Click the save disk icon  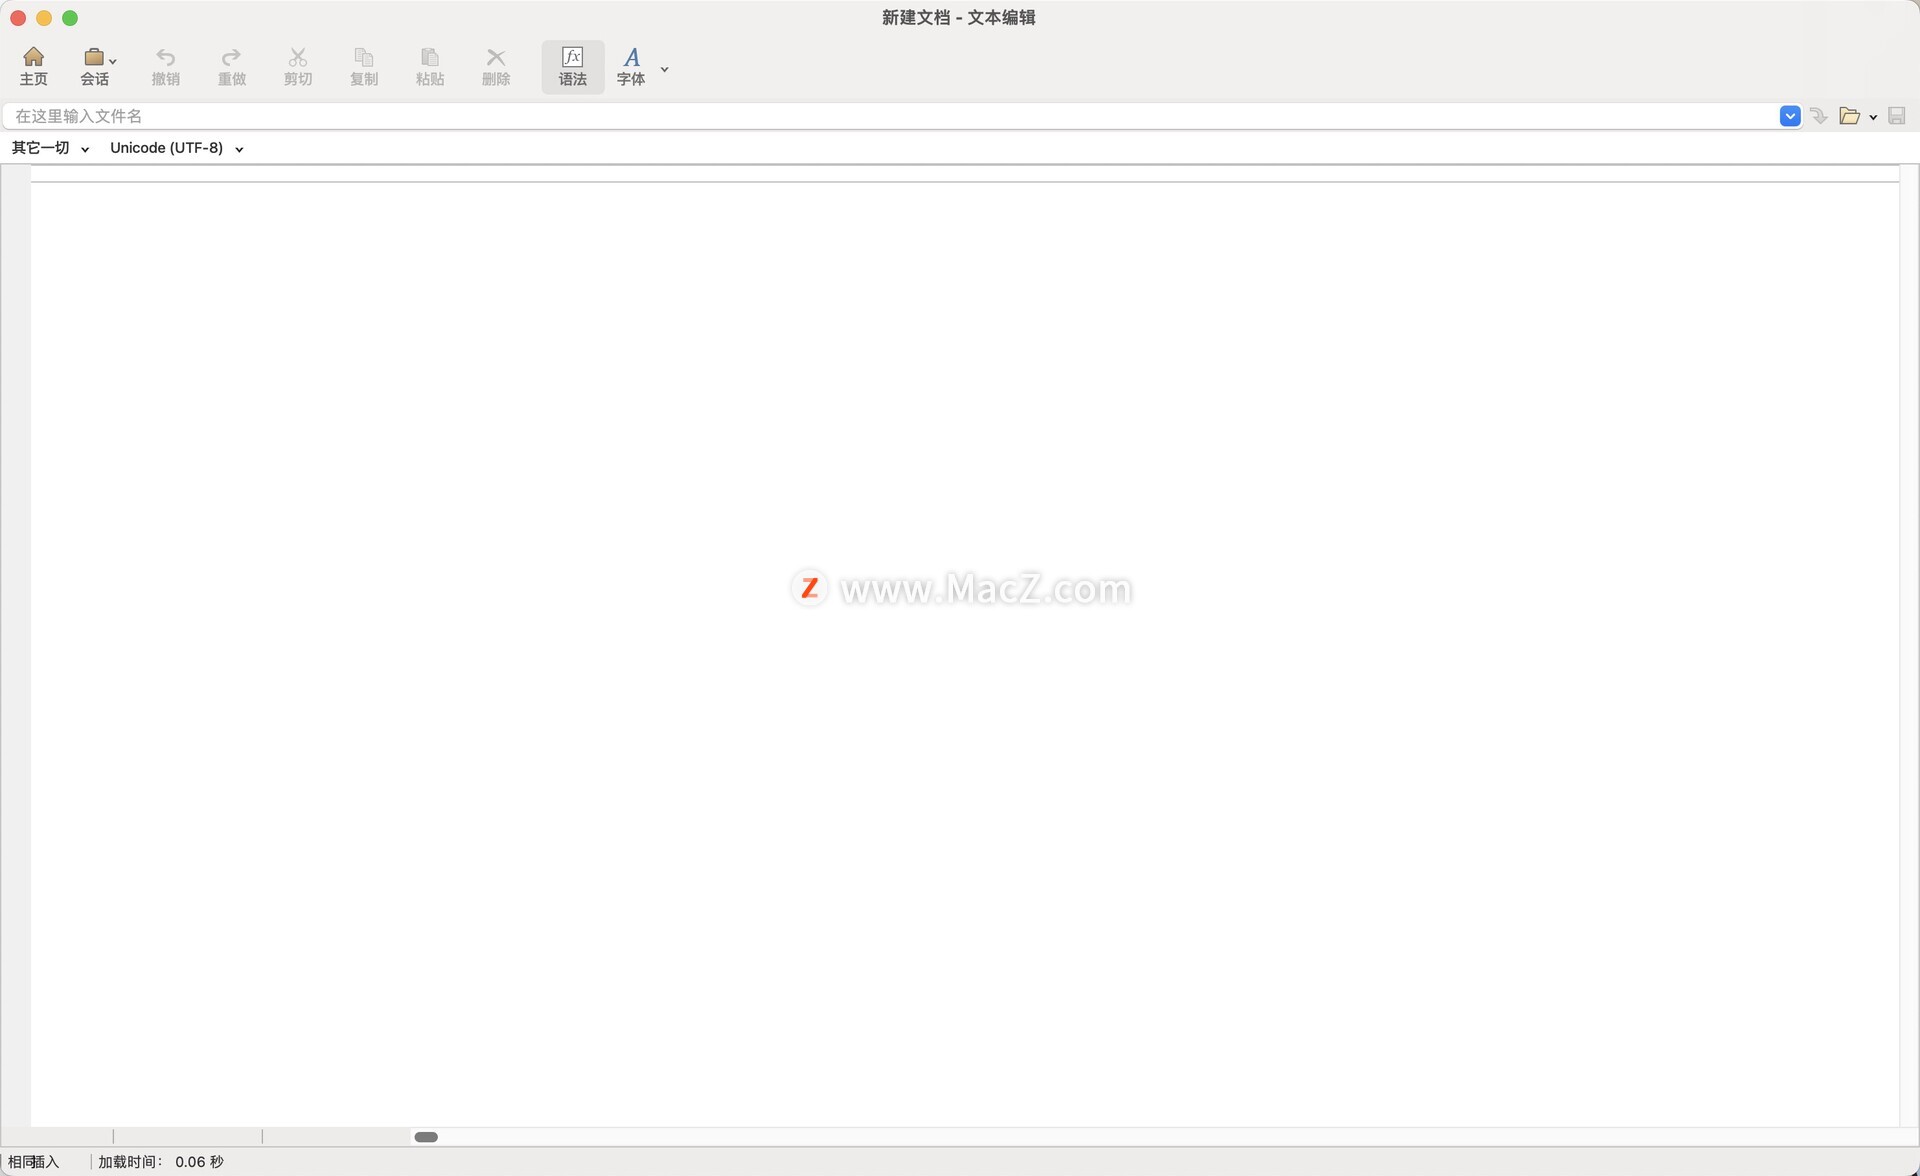(1896, 116)
